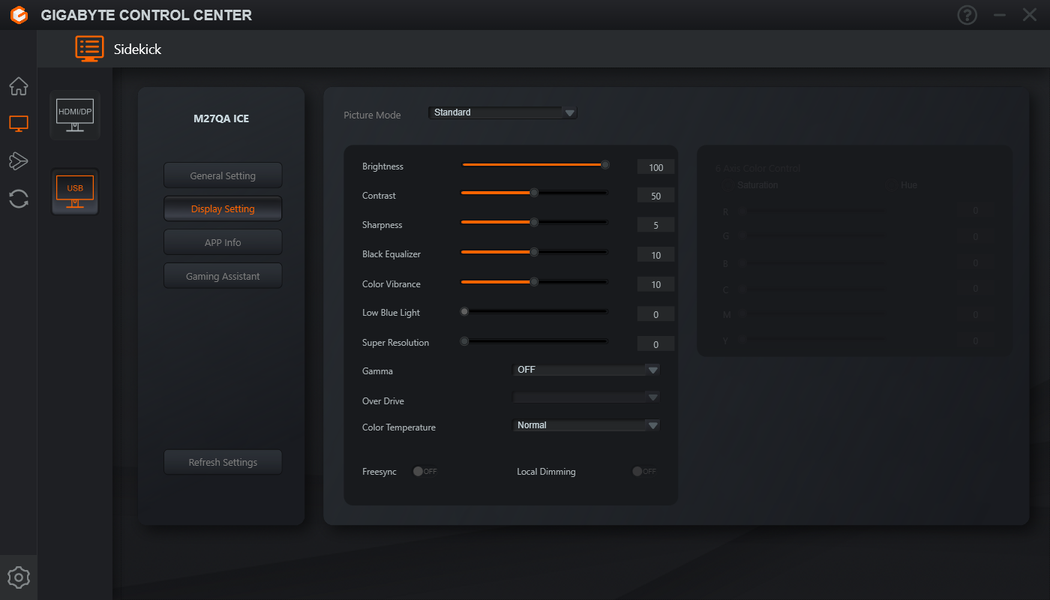Click the Sharpness slider handle
The image size is (1050, 600).
point(534,222)
